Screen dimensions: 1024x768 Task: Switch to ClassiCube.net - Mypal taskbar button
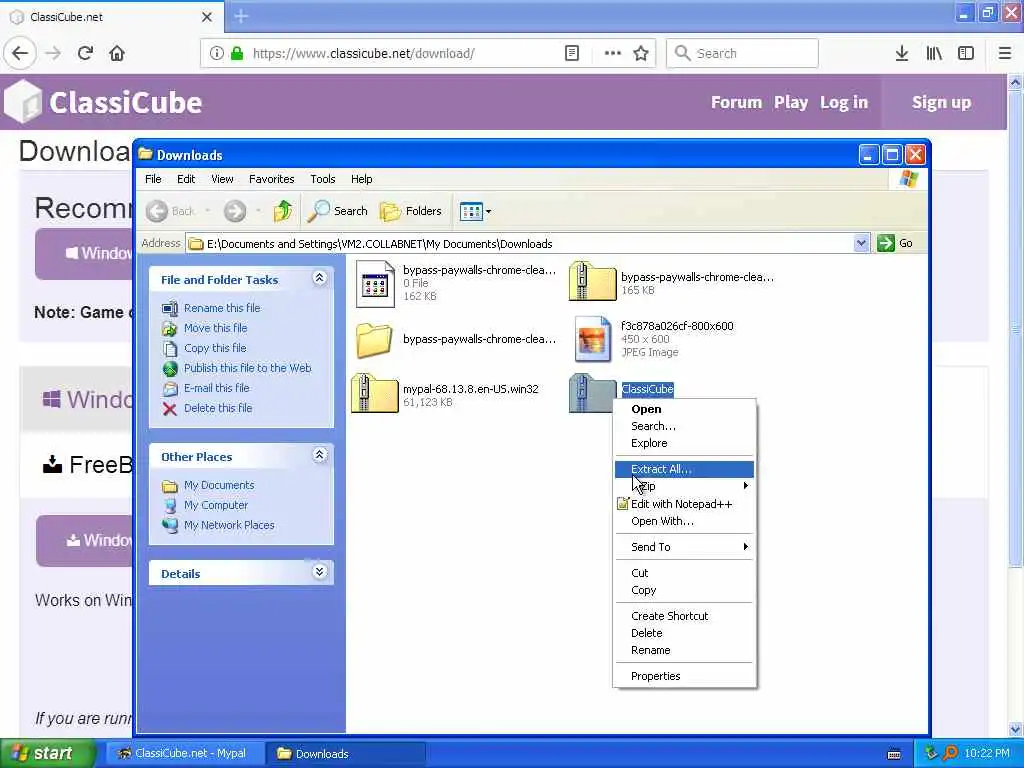(184, 753)
